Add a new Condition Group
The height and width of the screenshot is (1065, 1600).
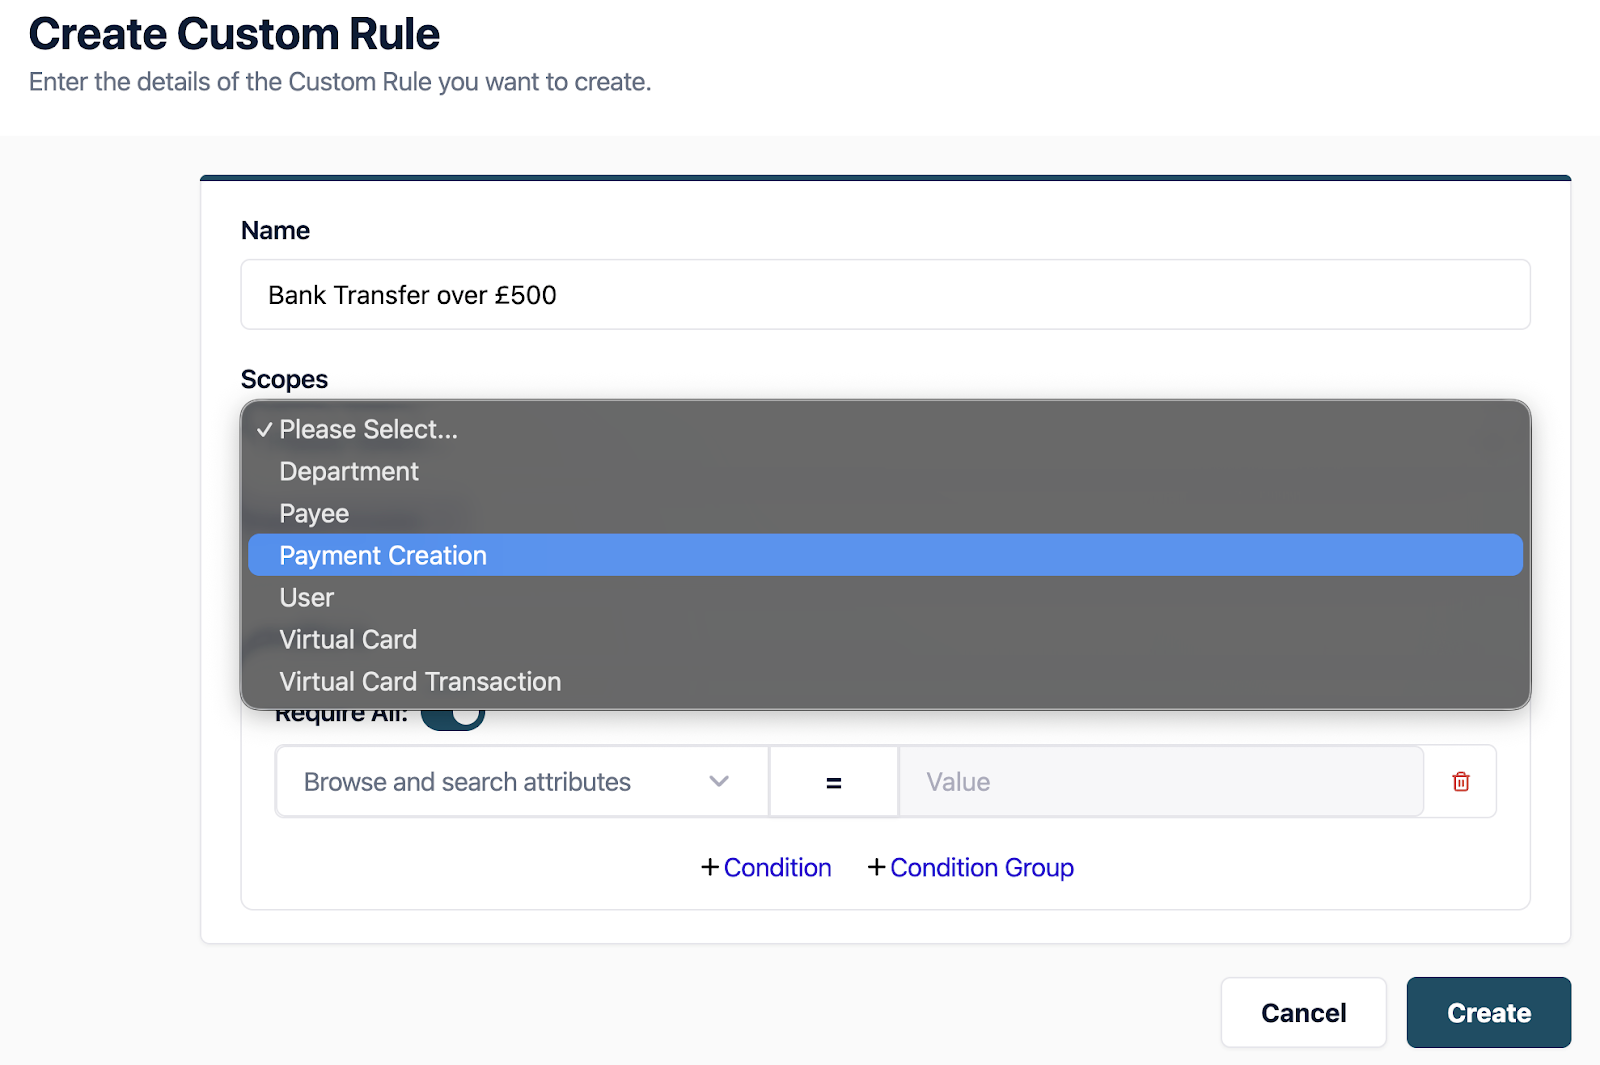click(x=971, y=867)
